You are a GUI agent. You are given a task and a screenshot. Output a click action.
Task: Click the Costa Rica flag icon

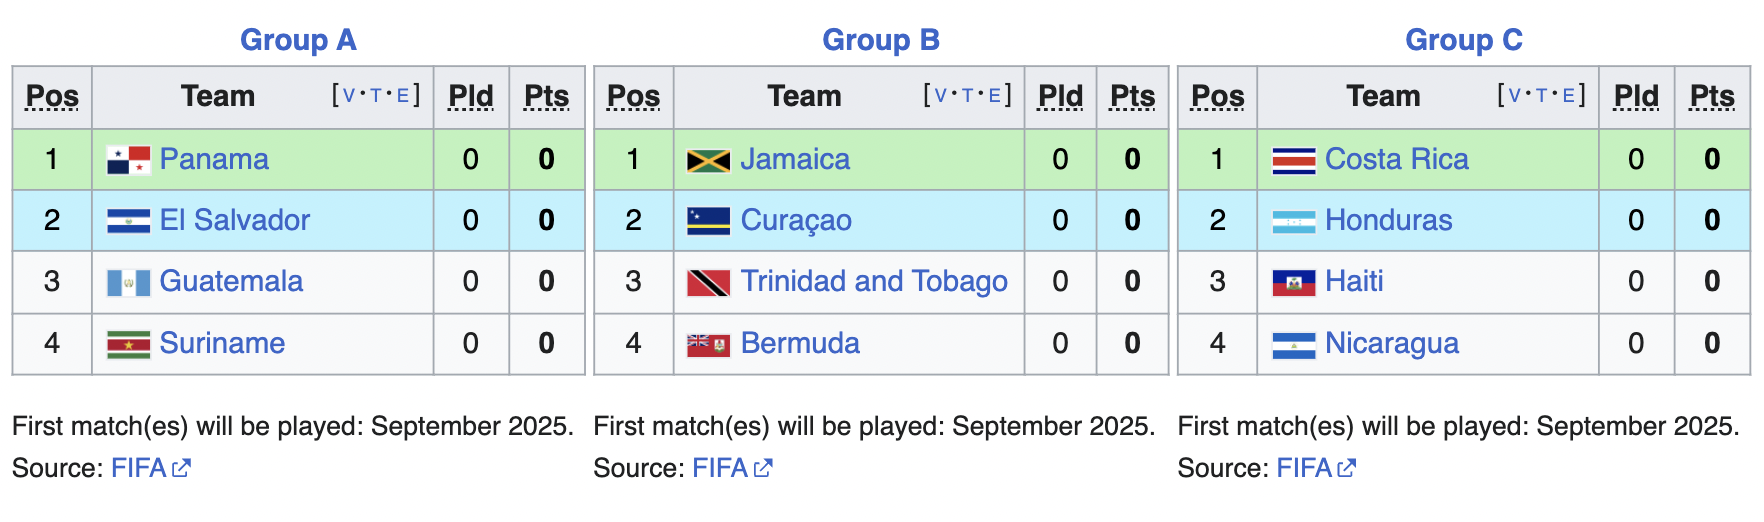pyautogui.click(x=1293, y=161)
